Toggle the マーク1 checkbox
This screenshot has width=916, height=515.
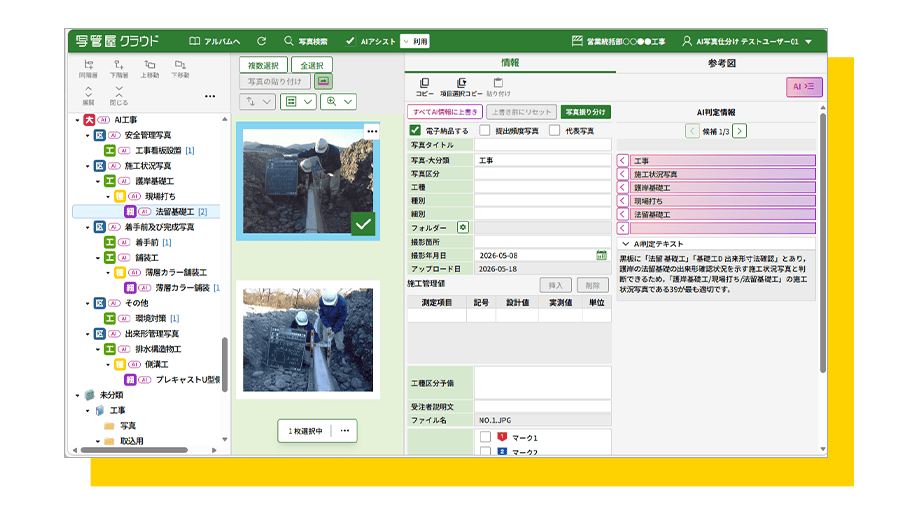tap(485, 437)
